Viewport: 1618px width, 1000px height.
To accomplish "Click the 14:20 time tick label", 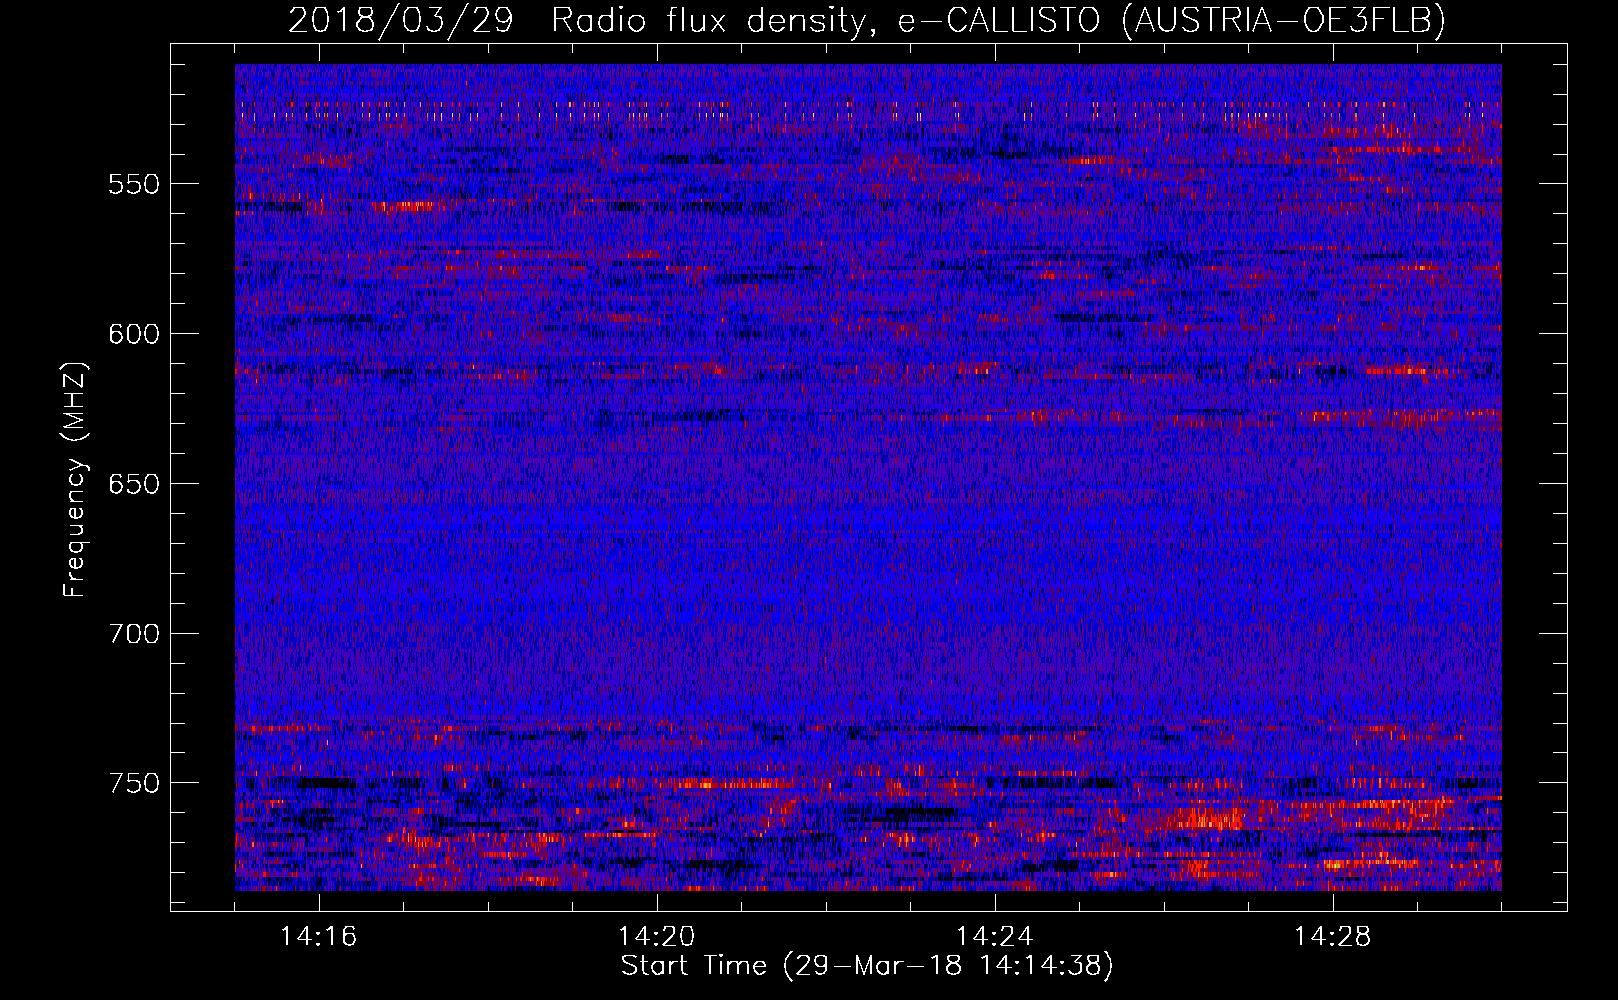I will [x=656, y=936].
